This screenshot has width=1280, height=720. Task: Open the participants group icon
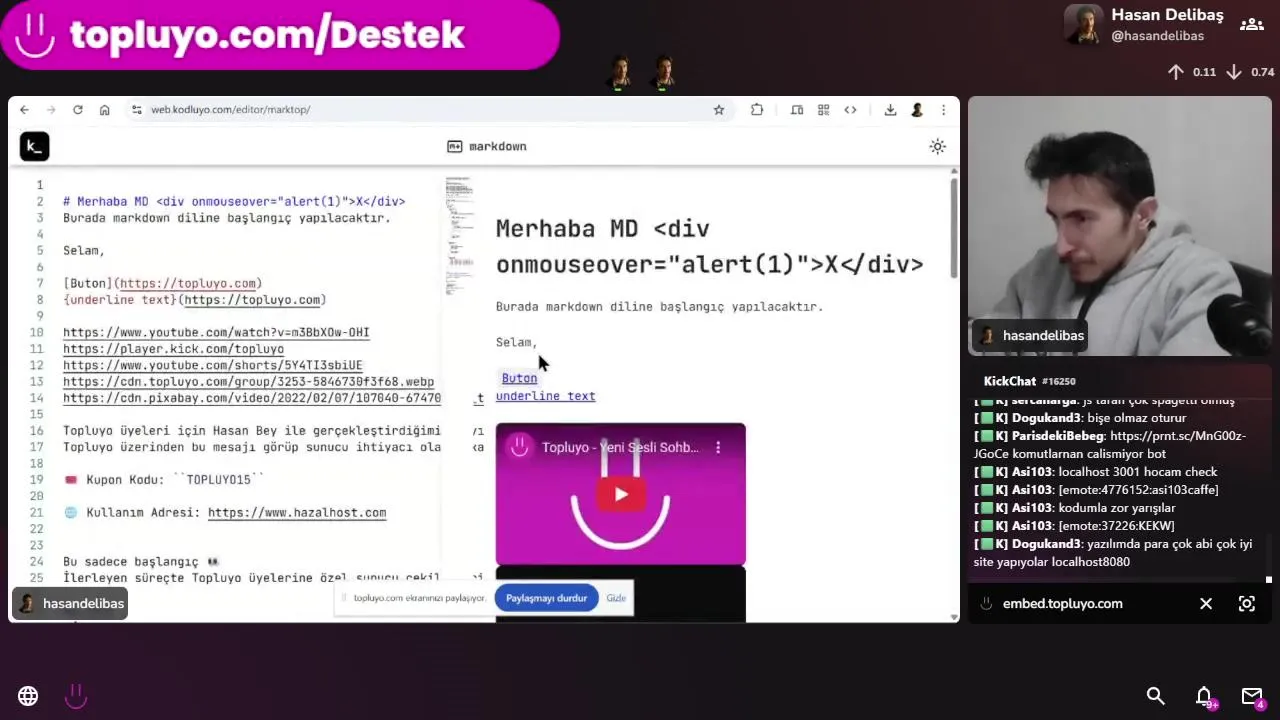tap(1251, 25)
